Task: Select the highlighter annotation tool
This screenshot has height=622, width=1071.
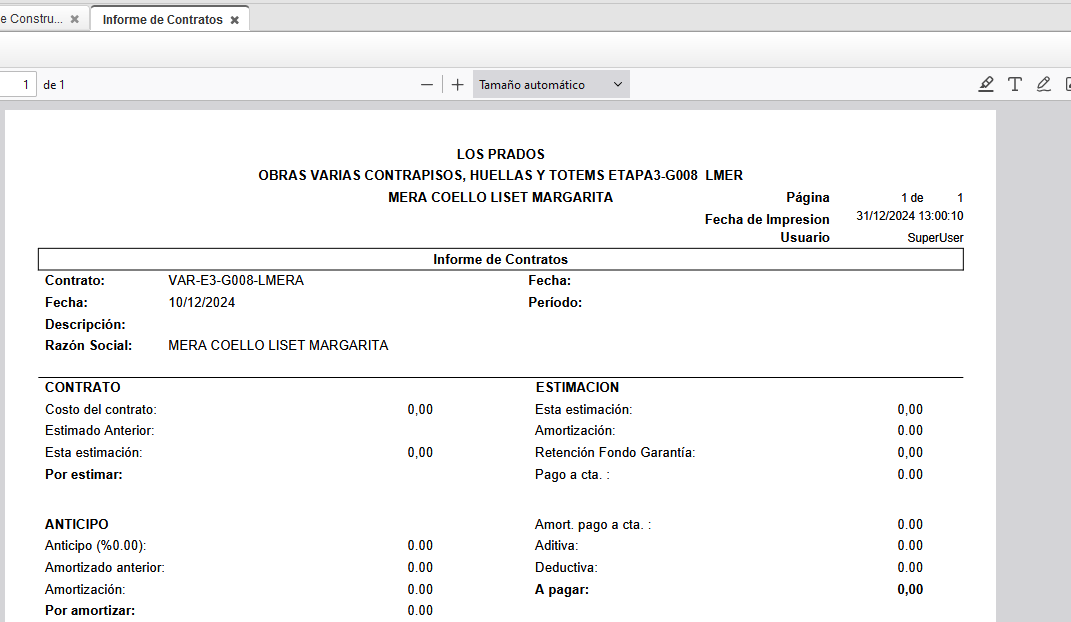Action: point(986,85)
